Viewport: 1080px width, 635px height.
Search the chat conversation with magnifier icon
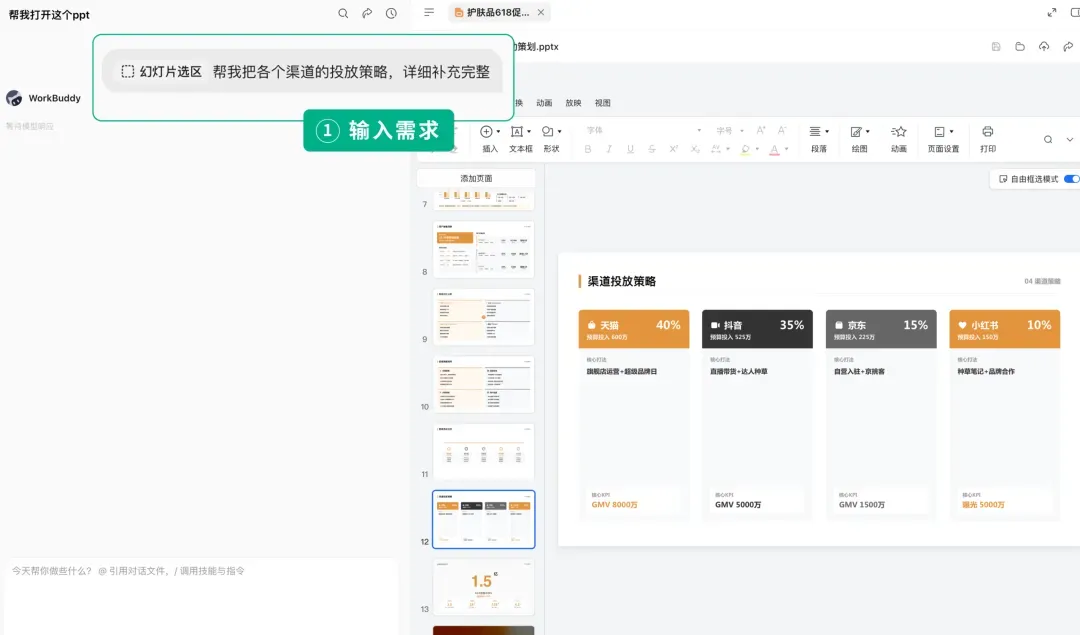tap(343, 13)
